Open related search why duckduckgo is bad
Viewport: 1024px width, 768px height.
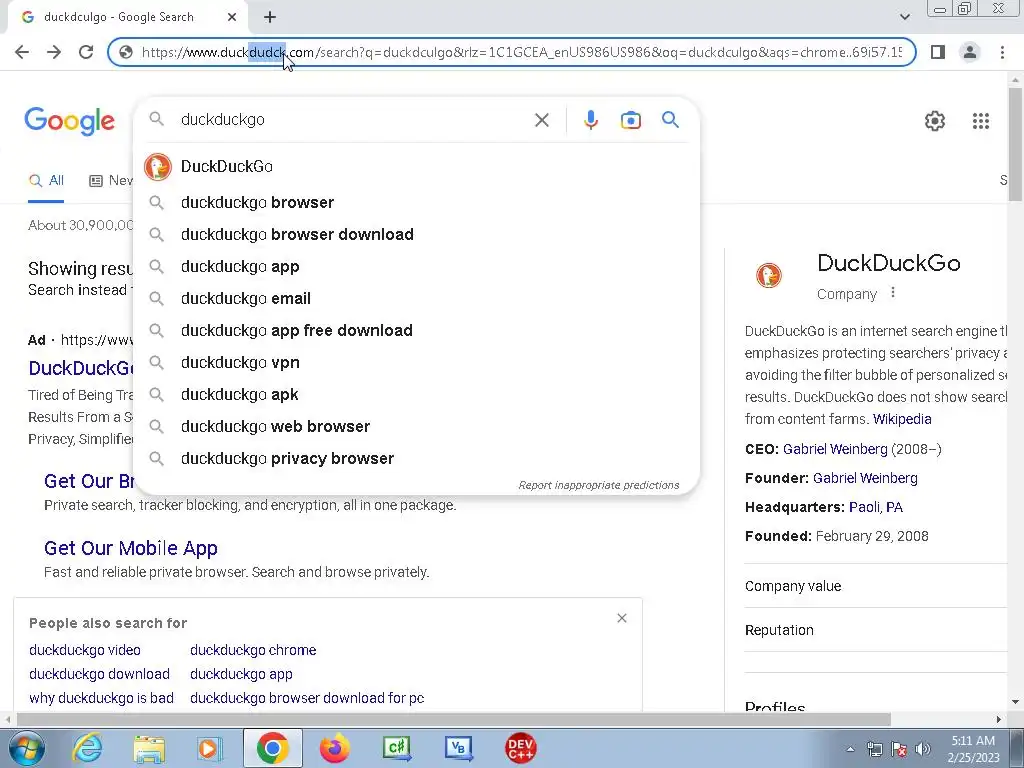[101, 698]
